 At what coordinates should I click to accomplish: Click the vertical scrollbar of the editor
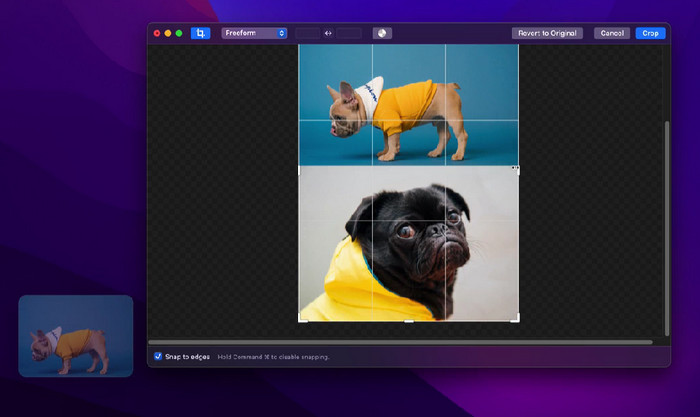pyautogui.click(x=667, y=228)
